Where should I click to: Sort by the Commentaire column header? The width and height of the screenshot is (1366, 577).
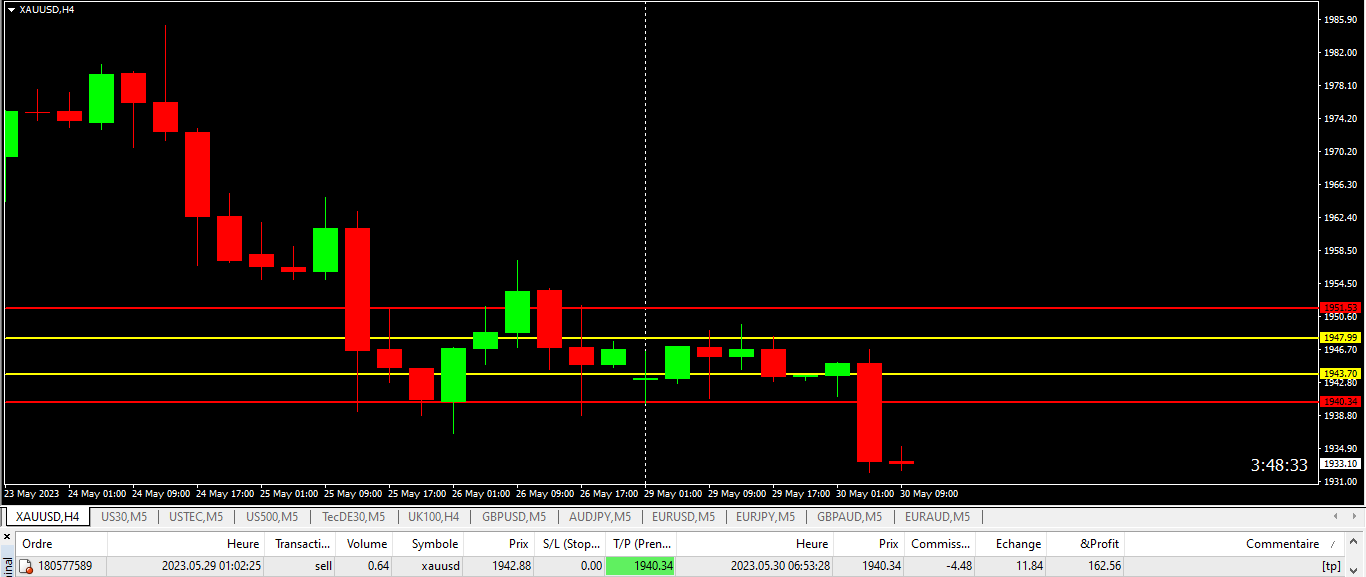1235,544
